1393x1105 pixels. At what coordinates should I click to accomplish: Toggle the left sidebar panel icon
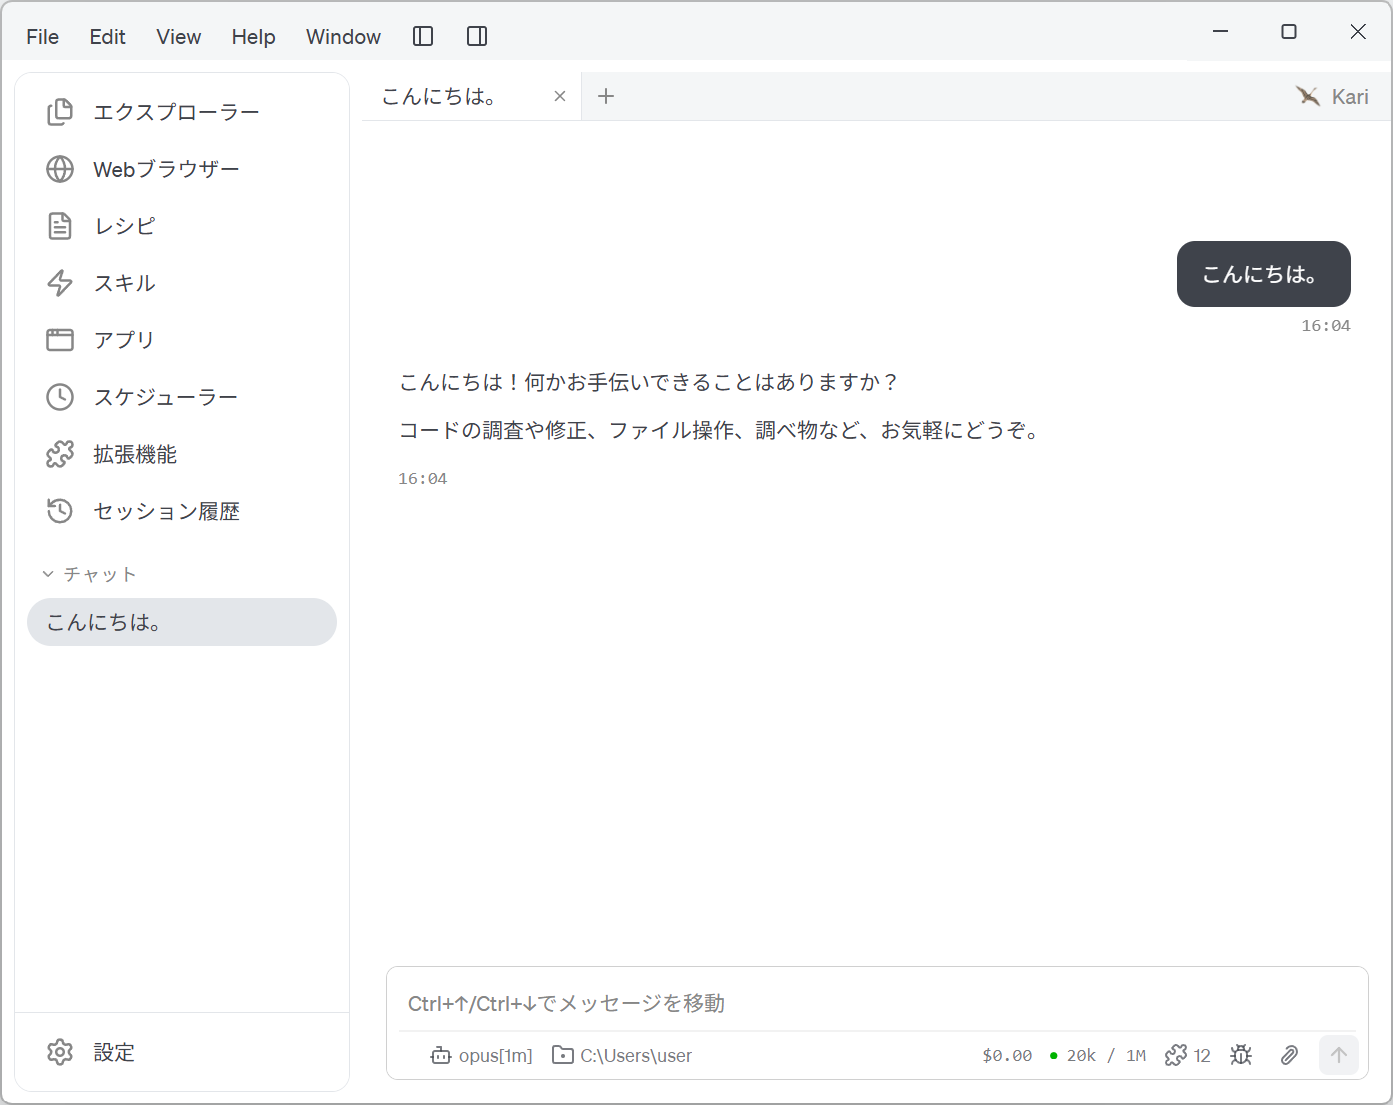pos(423,36)
